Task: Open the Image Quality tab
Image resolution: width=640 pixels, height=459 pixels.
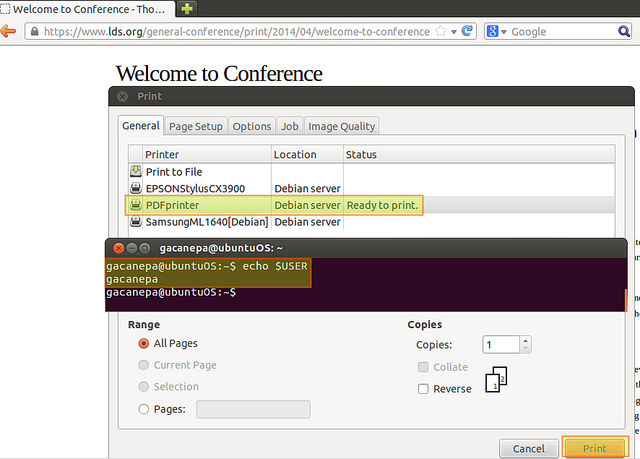Action: [x=342, y=127]
